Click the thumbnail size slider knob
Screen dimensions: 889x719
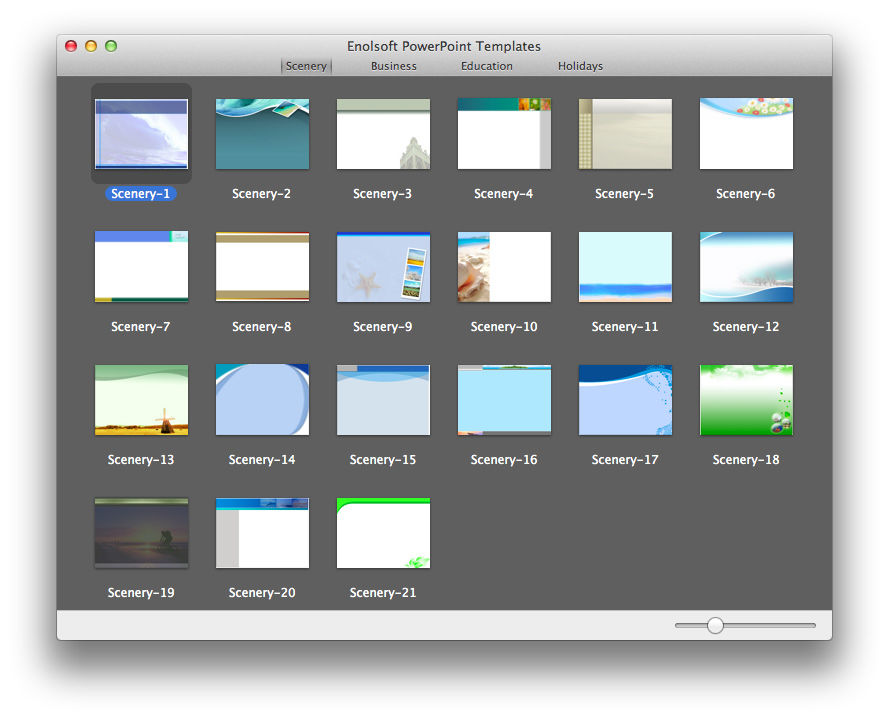pyautogui.click(x=715, y=625)
